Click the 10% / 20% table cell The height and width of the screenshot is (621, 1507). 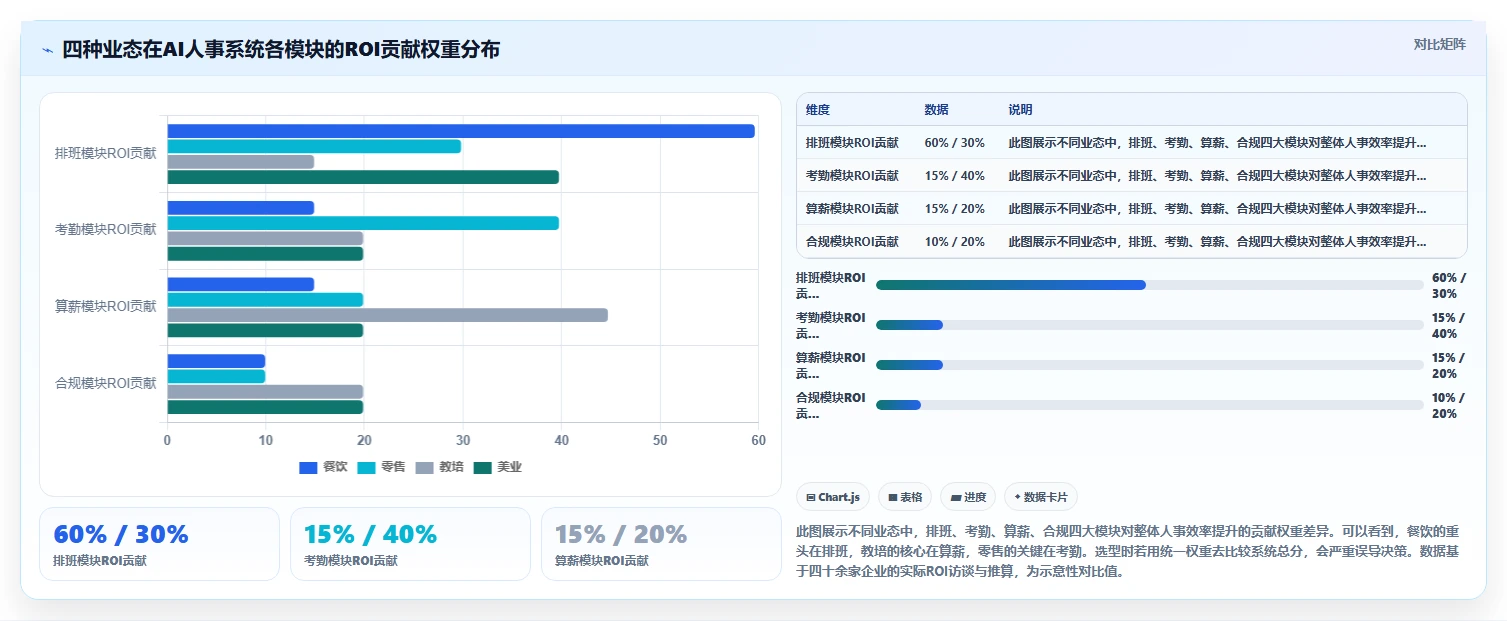(955, 242)
